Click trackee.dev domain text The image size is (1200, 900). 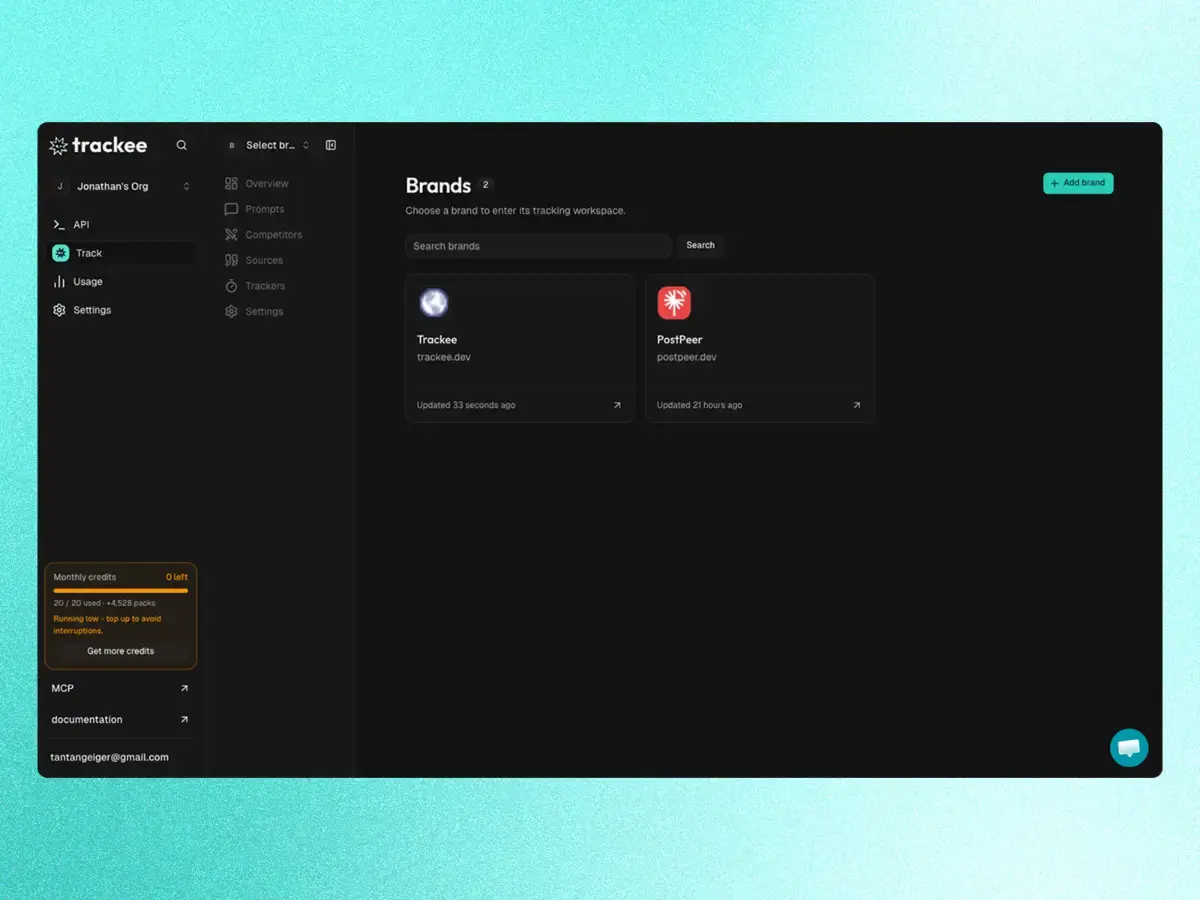[x=444, y=357]
